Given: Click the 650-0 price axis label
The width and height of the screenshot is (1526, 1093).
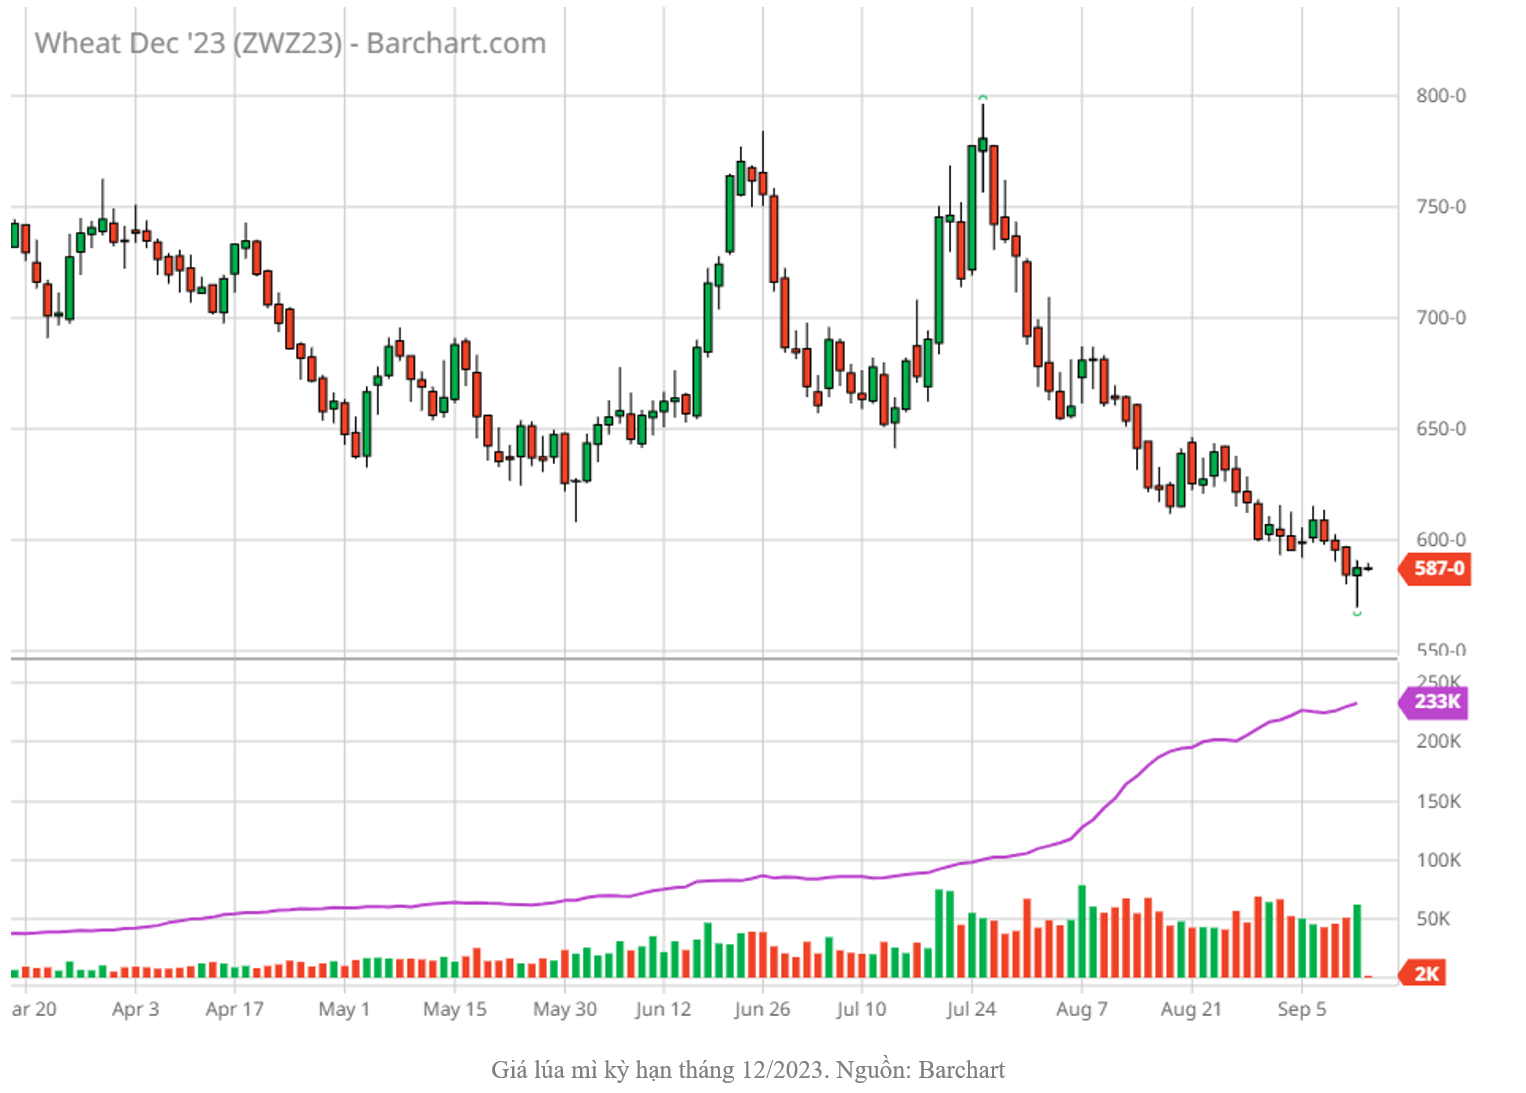Looking at the screenshot, I should pyautogui.click(x=1440, y=429).
